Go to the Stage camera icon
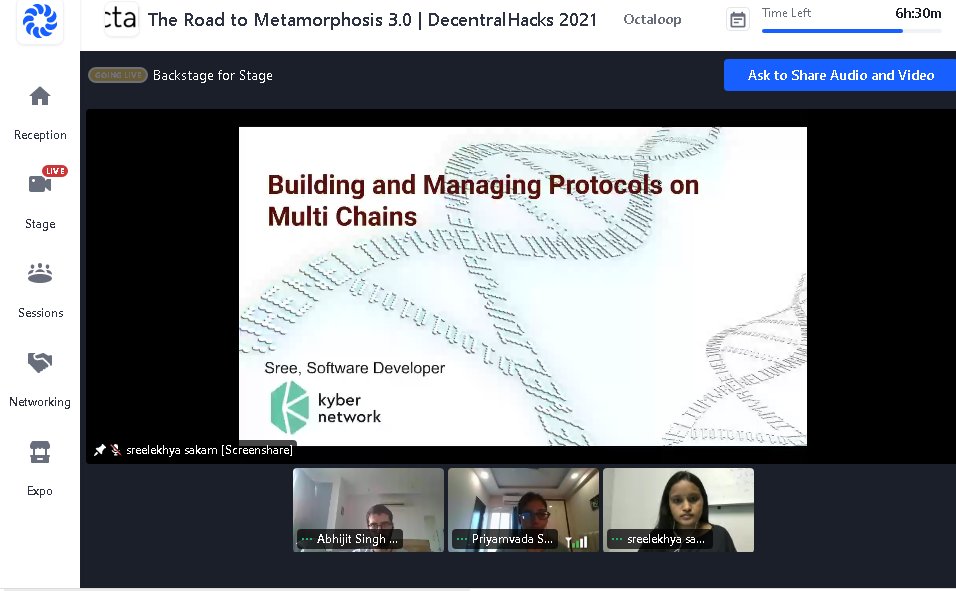 coord(40,184)
